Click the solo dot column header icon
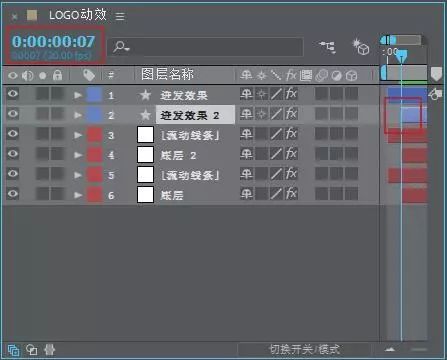The height and width of the screenshot is (360, 447). pyautogui.click(x=43, y=76)
